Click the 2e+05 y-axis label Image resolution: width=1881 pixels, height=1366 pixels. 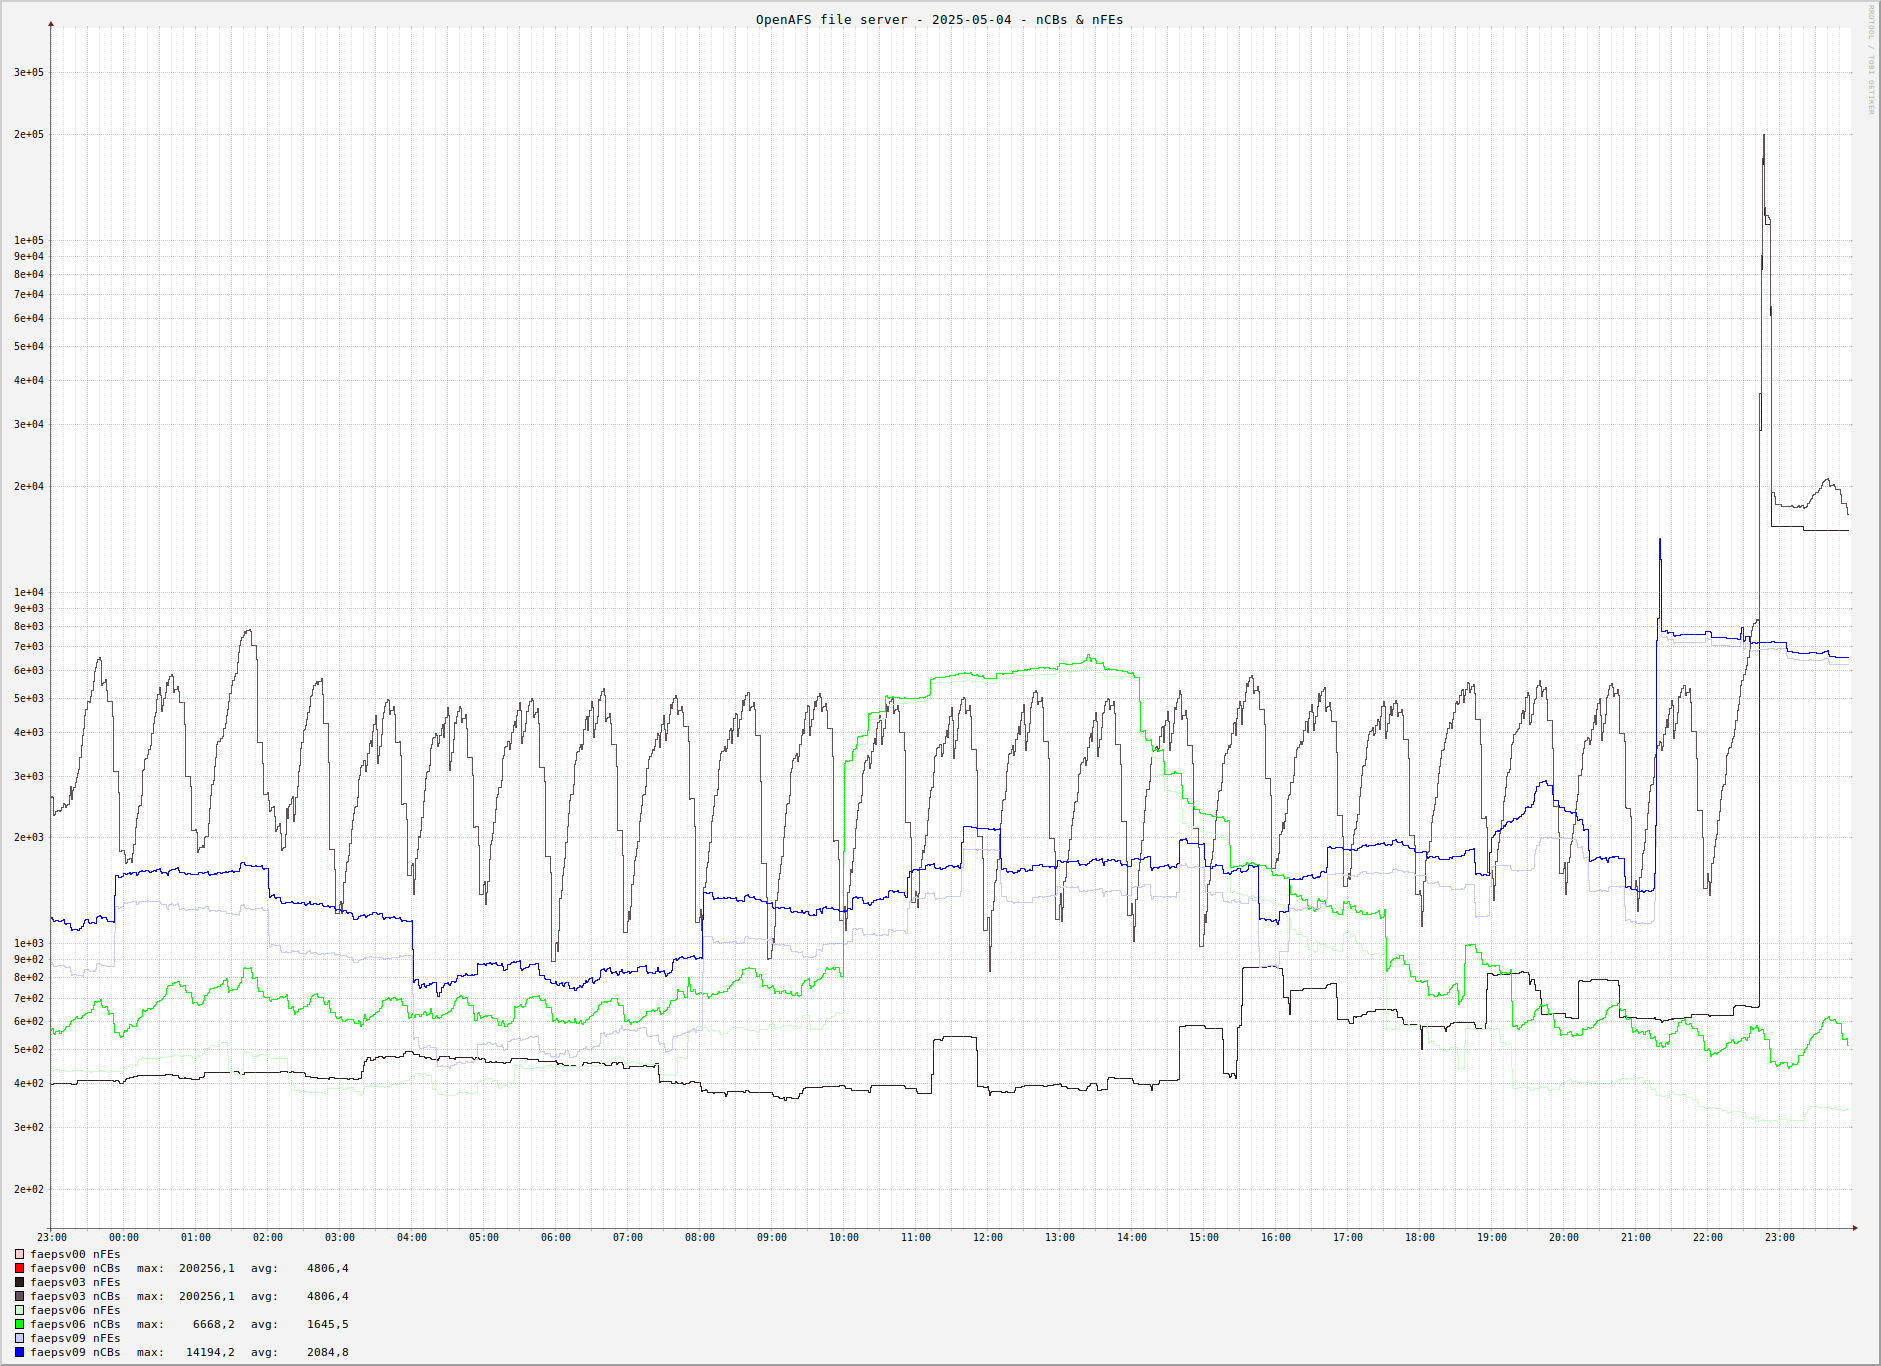[29, 134]
